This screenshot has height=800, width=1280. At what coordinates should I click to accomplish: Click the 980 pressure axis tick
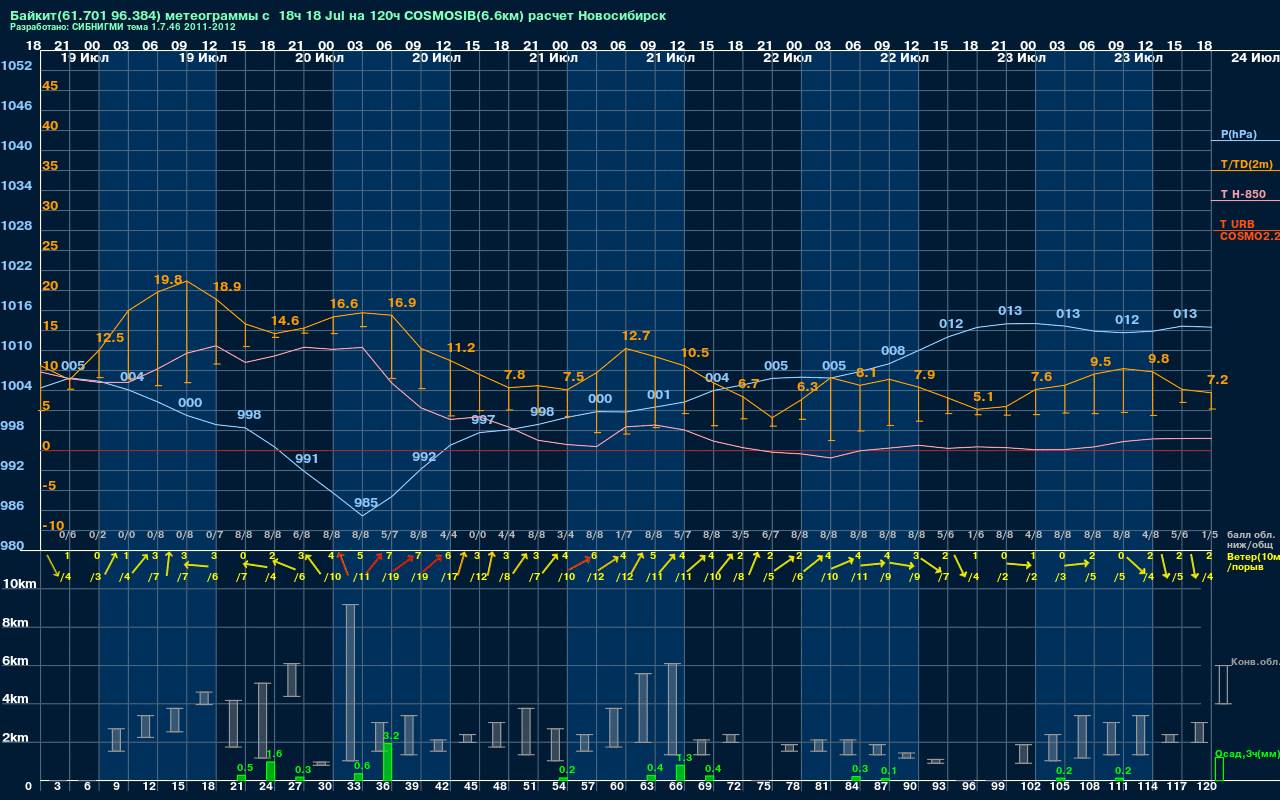[x=12, y=545]
